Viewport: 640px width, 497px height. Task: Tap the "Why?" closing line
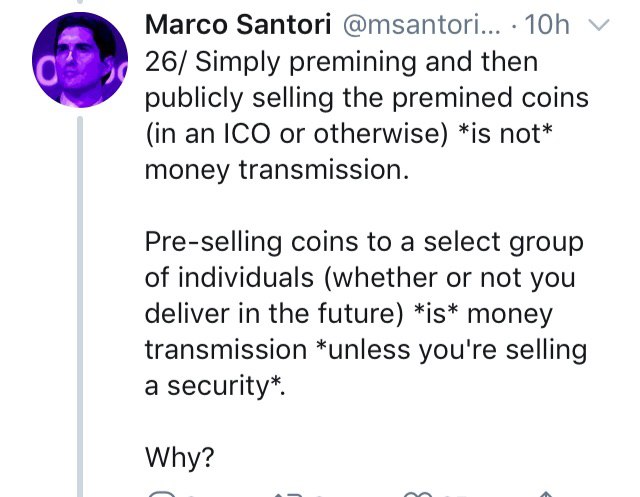pos(180,457)
